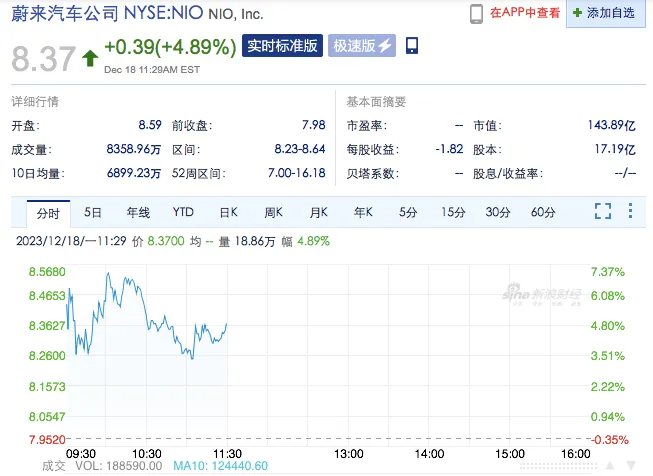Switch to 实时标准版 real-time standard mode
Image resolution: width=653 pixels, height=476 pixels.
282,46
